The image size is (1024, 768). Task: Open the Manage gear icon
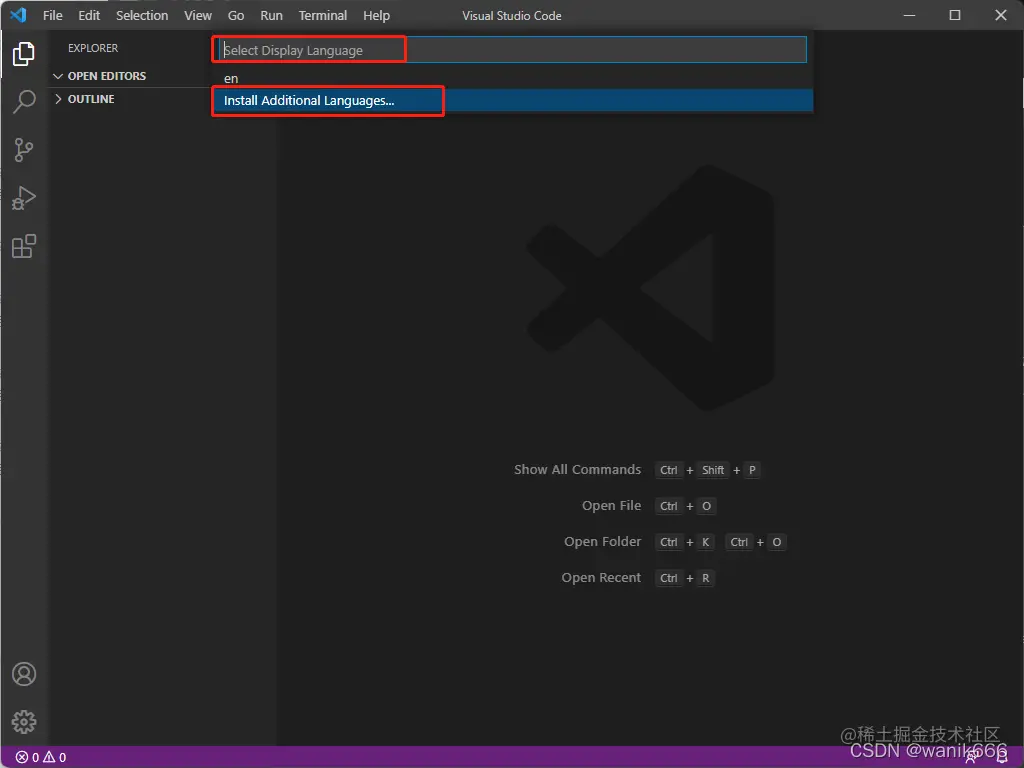pyautogui.click(x=24, y=722)
